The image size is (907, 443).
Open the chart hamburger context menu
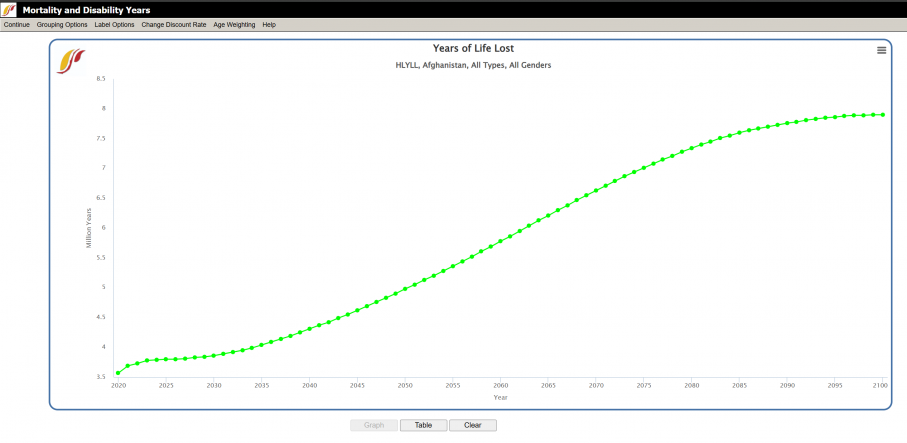pos(881,50)
